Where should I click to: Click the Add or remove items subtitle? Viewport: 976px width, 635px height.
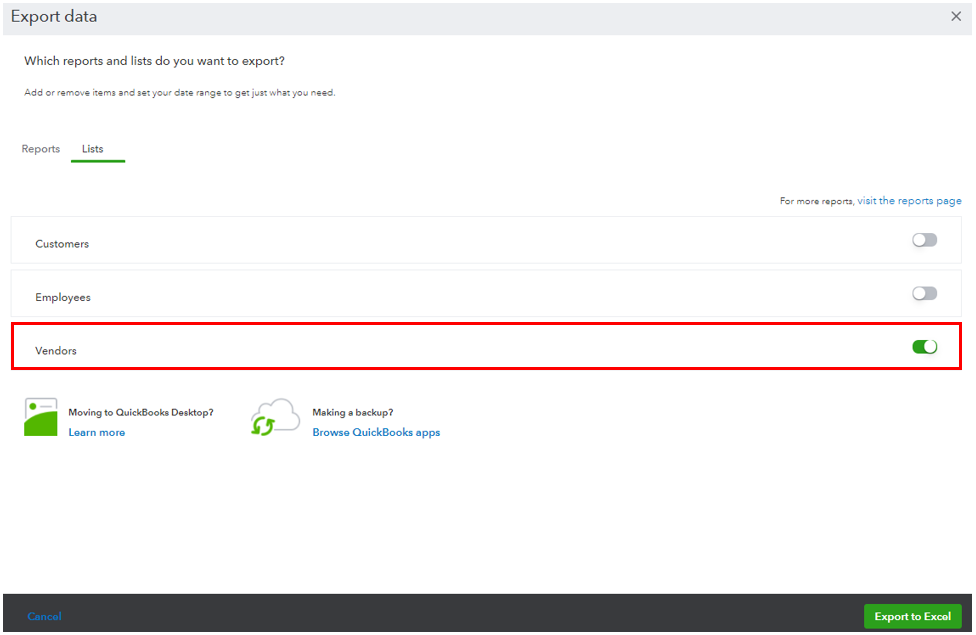coord(179,93)
